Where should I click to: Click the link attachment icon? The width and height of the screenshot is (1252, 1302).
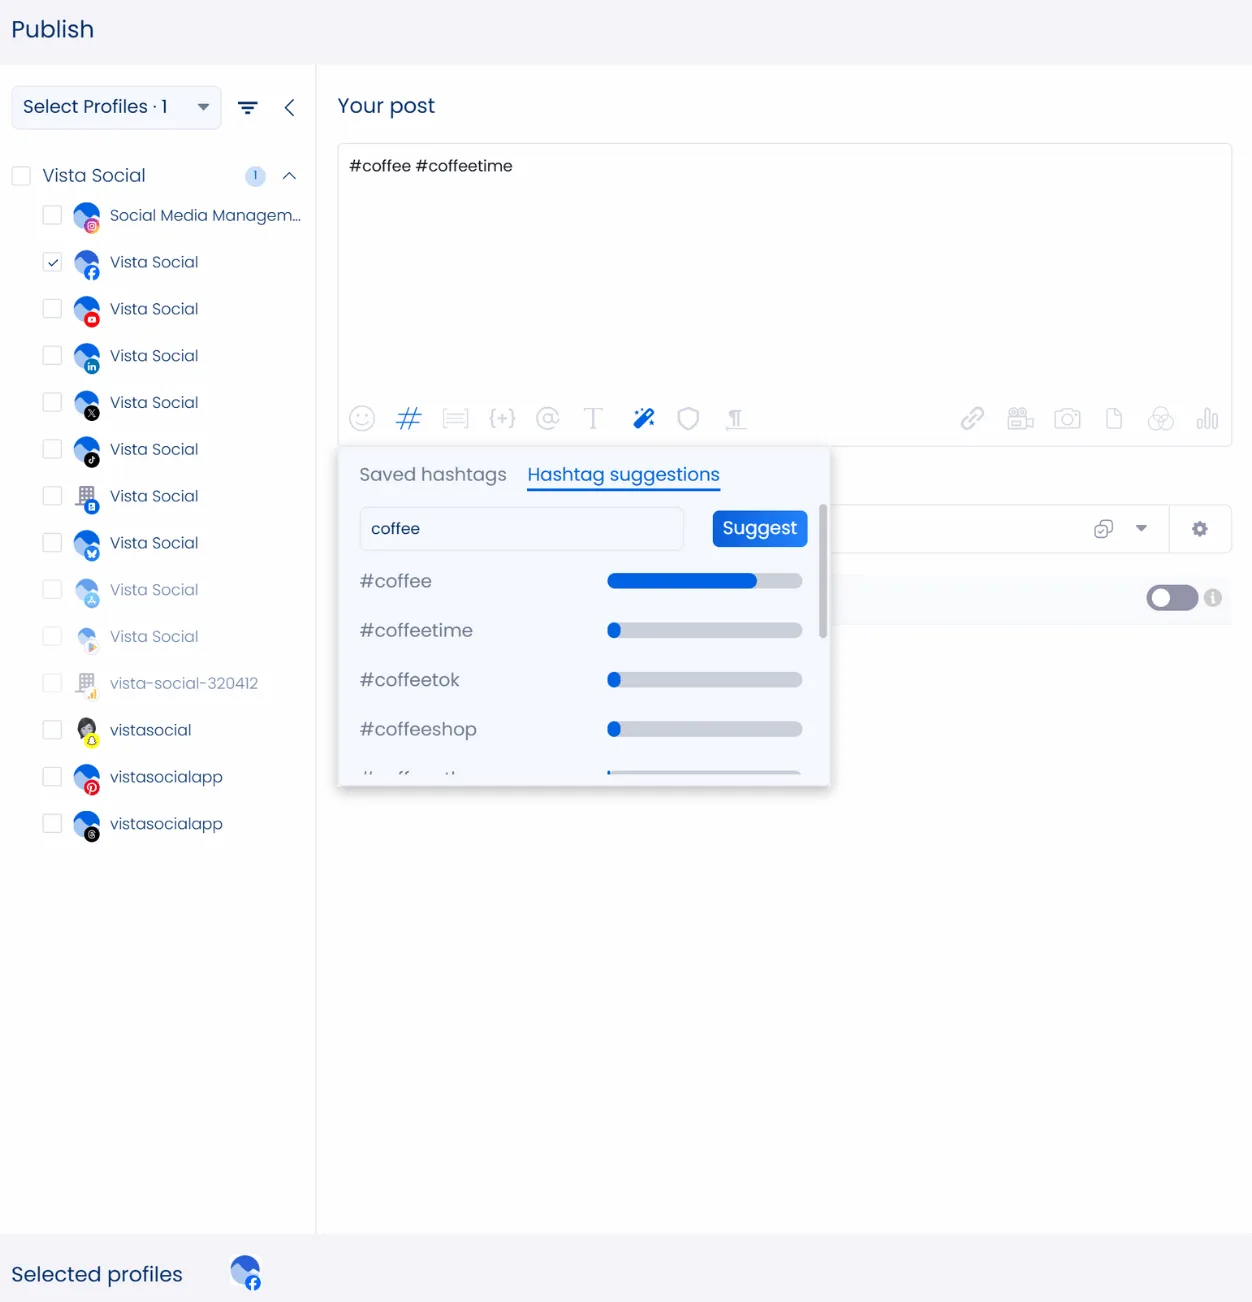(x=972, y=418)
